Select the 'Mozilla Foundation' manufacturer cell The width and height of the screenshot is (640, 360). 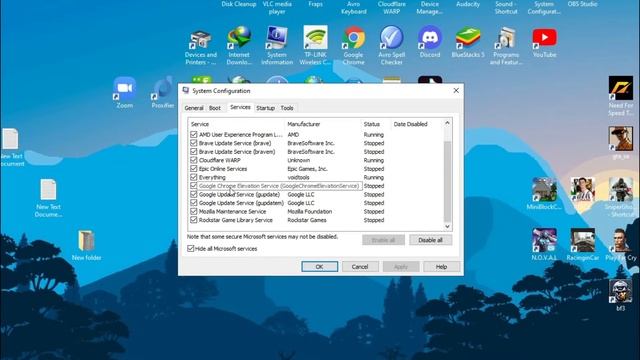point(309,211)
